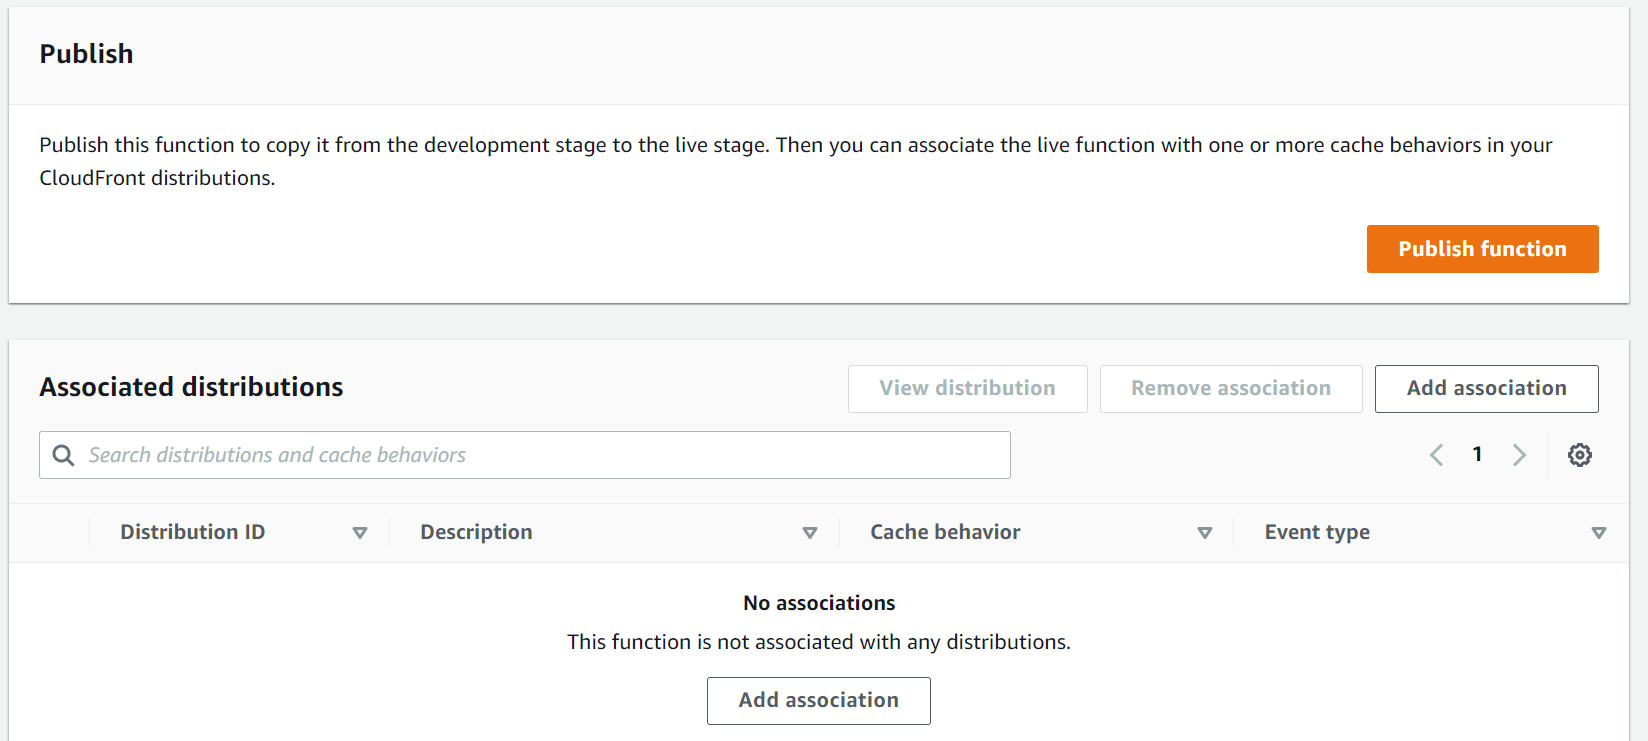Click the Remove association button
This screenshot has height=741, width=1648.
coord(1231,389)
